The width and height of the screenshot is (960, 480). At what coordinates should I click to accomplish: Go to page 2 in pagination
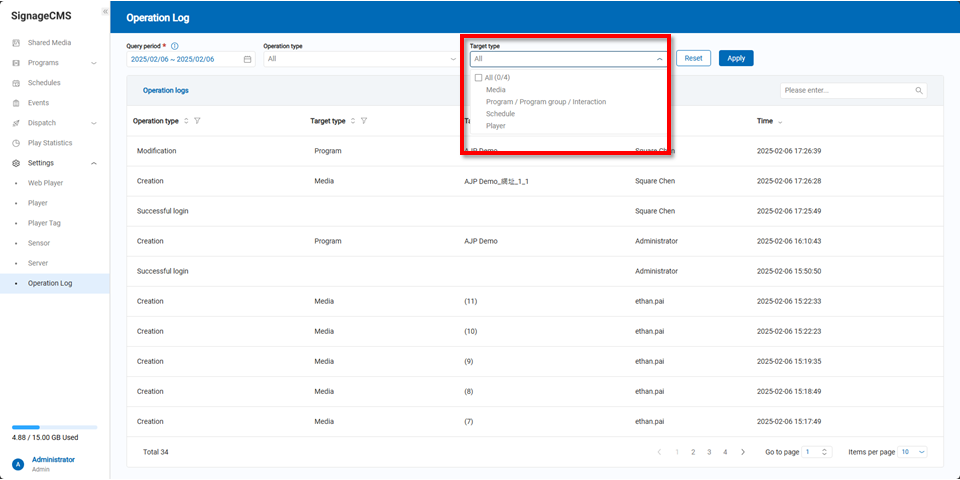[x=693, y=452]
